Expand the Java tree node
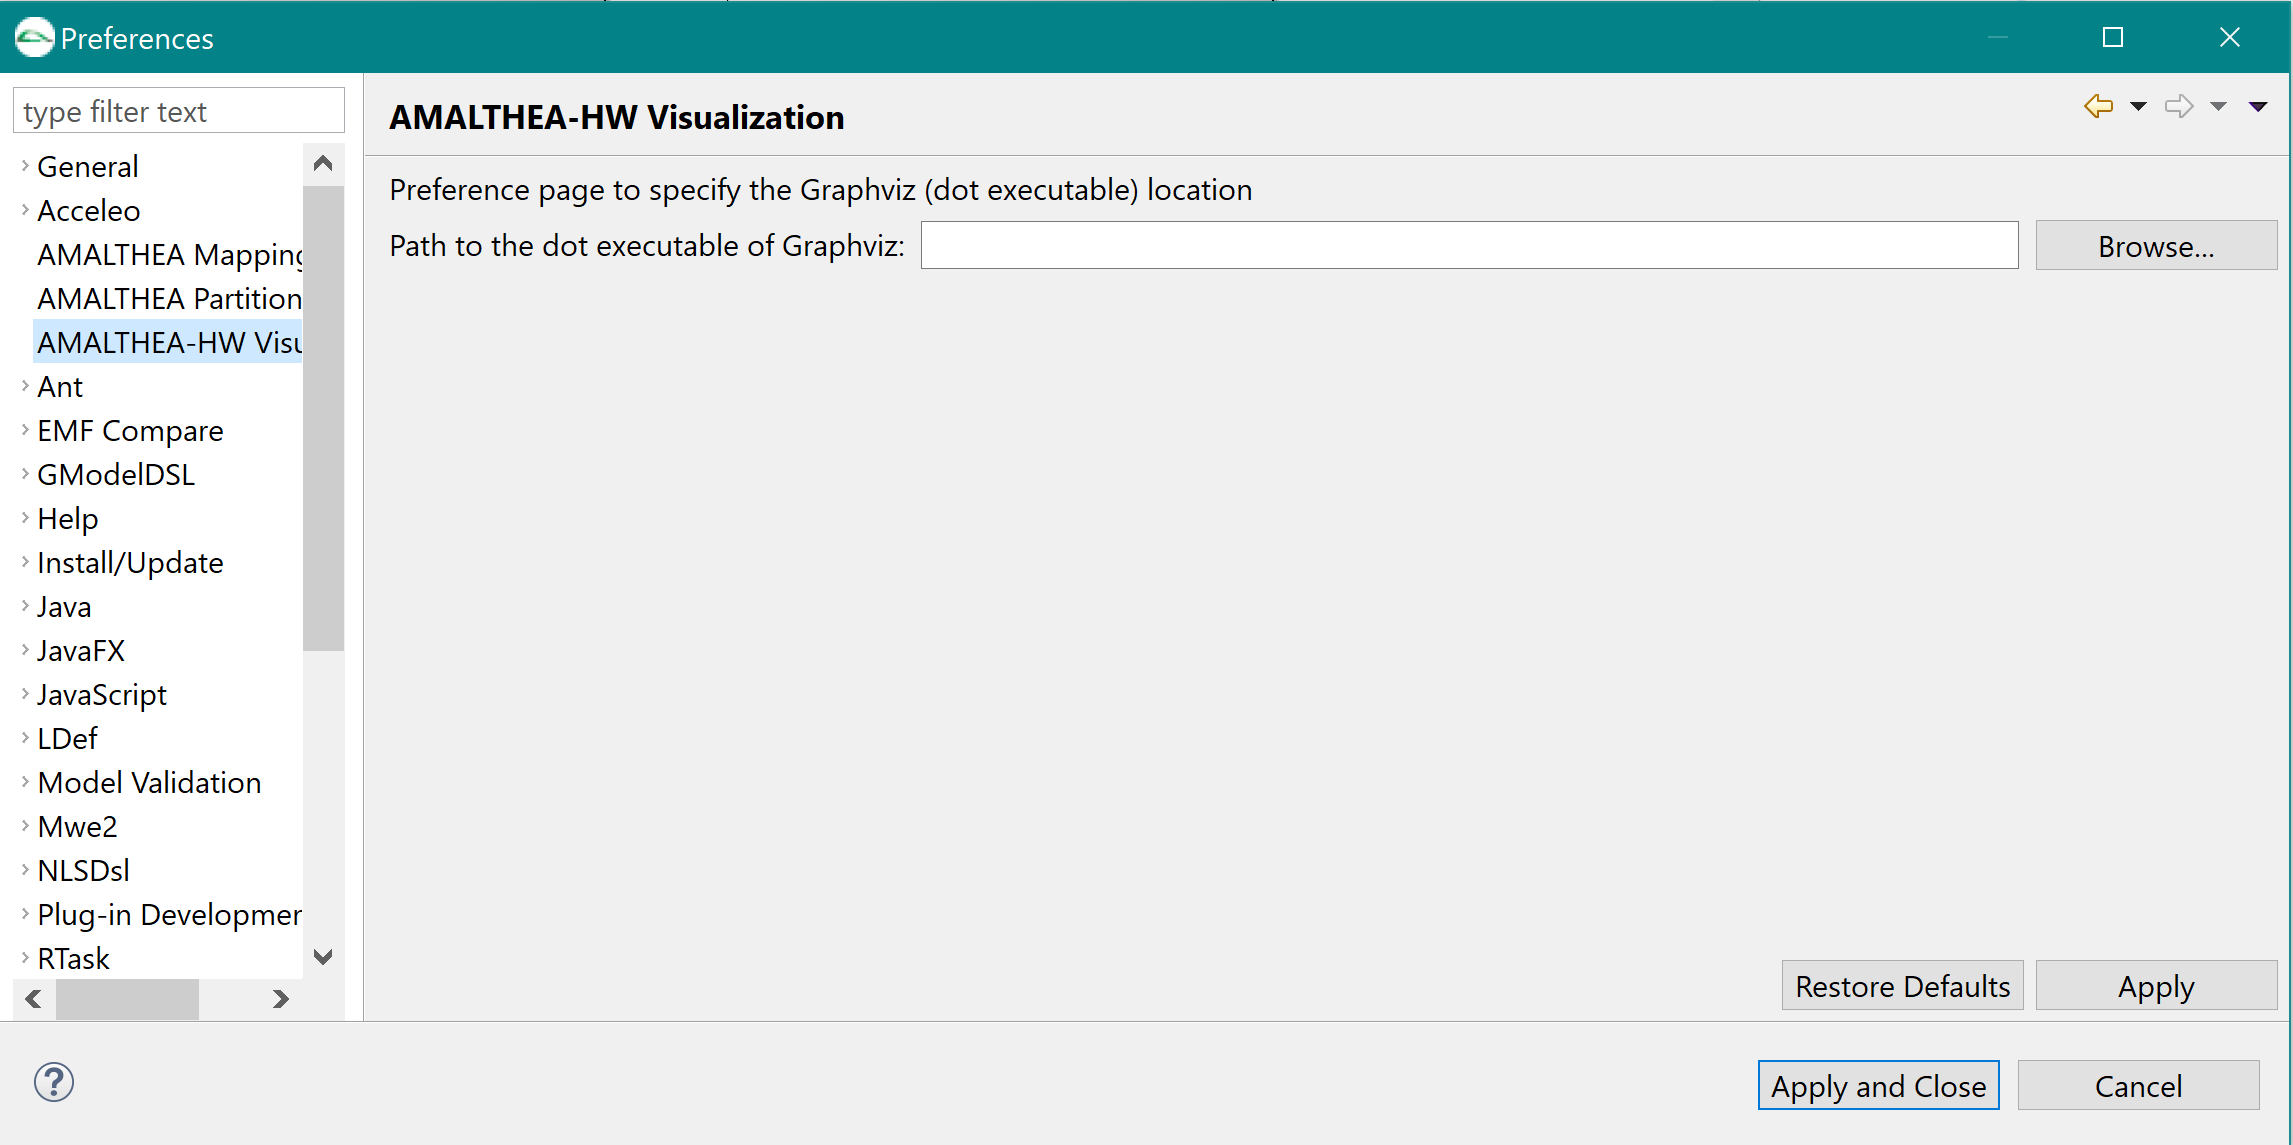This screenshot has height=1145, width=2293. (x=25, y=606)
